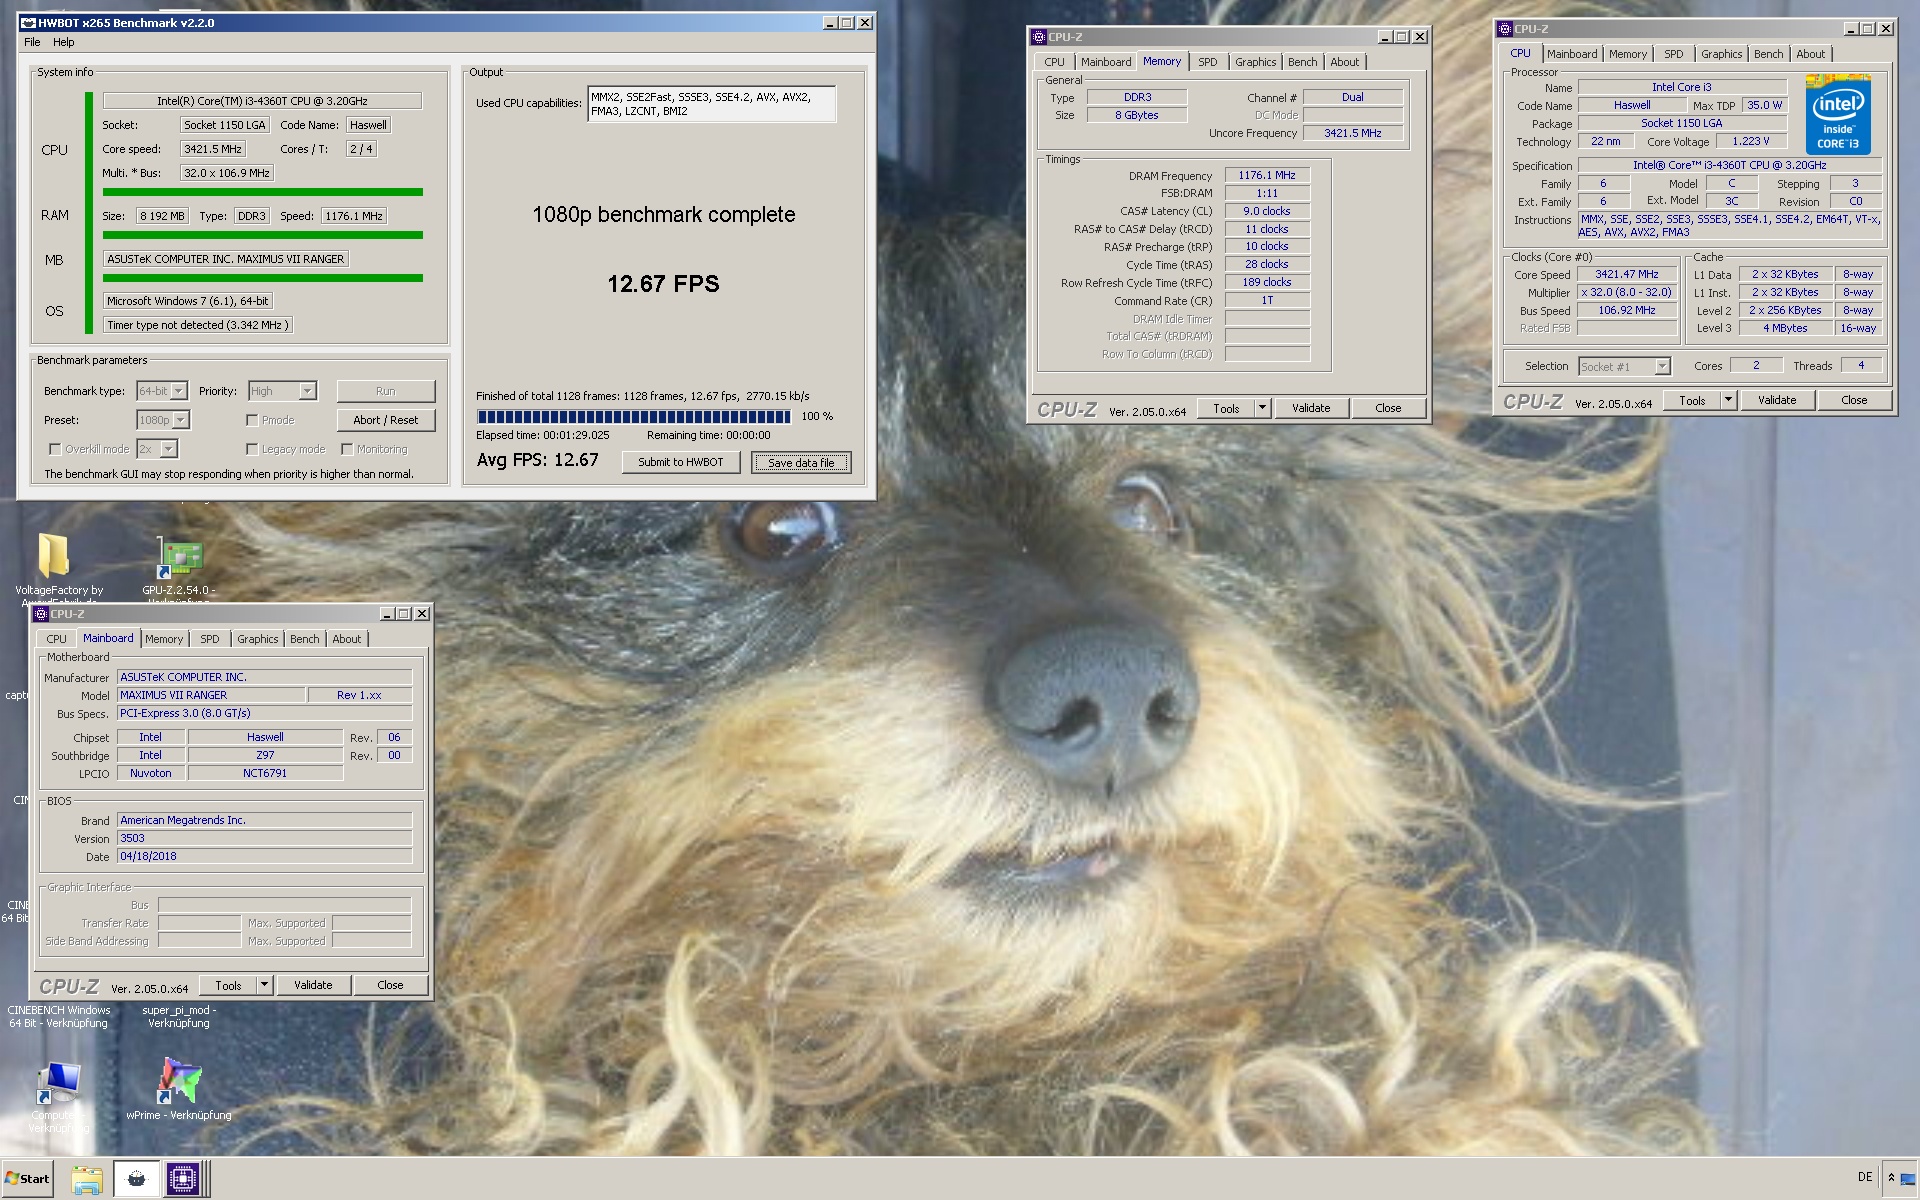The image size is (1920, 1200).
Task: Open the super_pi_mod shortcut label
Action: 178,1016
